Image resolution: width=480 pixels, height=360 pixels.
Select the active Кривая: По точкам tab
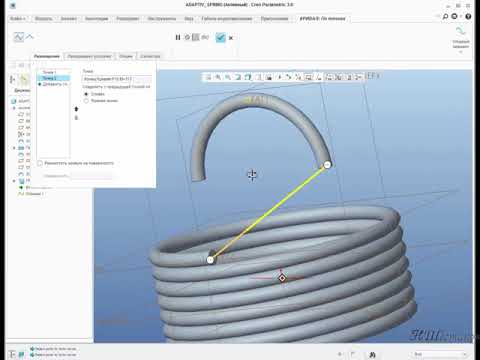pyautogui.click(x=323, y=19)
